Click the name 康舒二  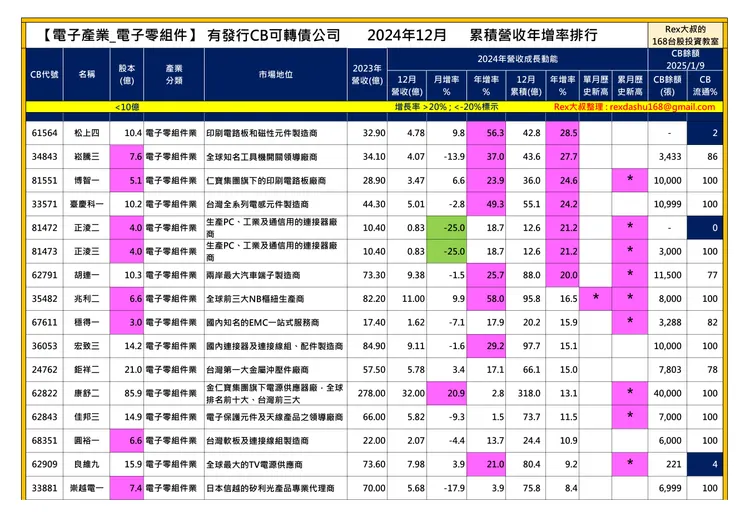tap(87, 393)
